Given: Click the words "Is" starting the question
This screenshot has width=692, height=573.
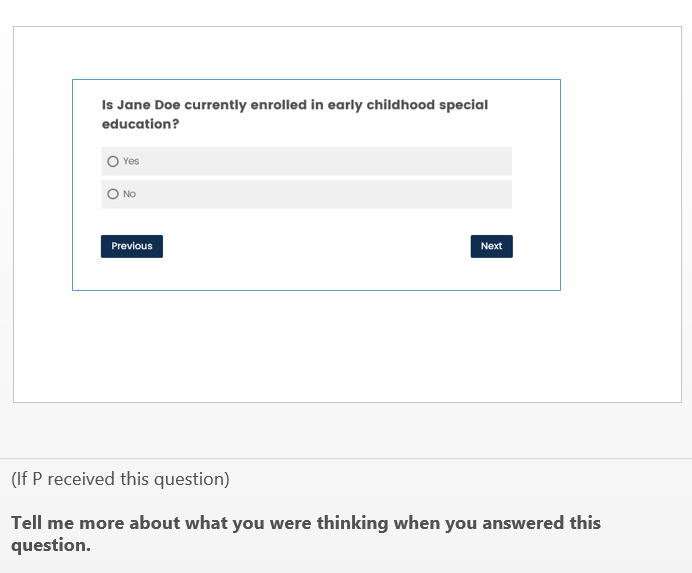Looking at the screenshot, I should 107,105.
